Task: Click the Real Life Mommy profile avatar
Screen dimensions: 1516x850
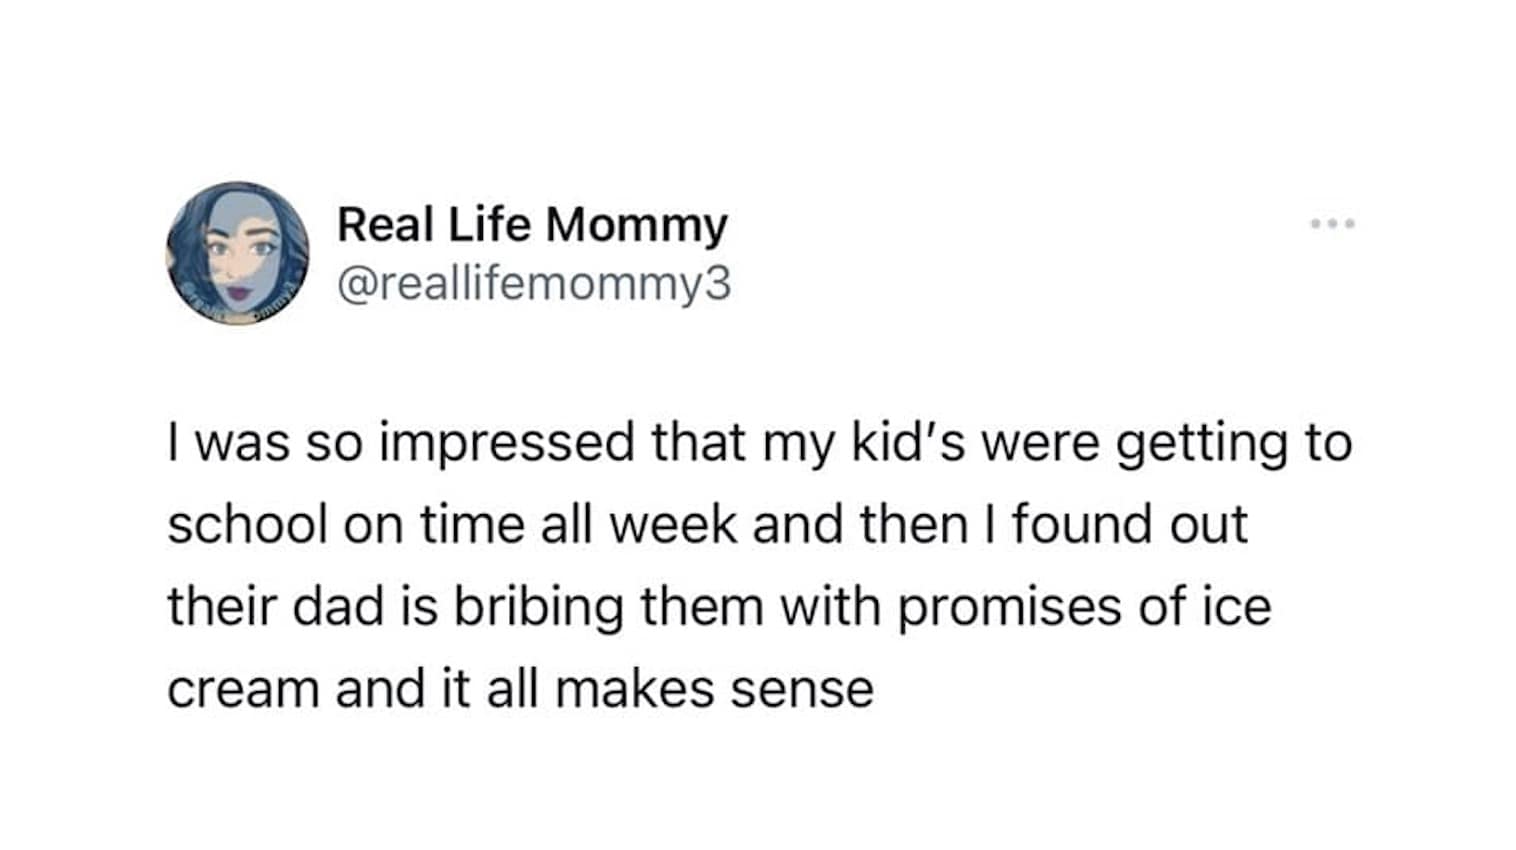Action: tap(238, 254)
